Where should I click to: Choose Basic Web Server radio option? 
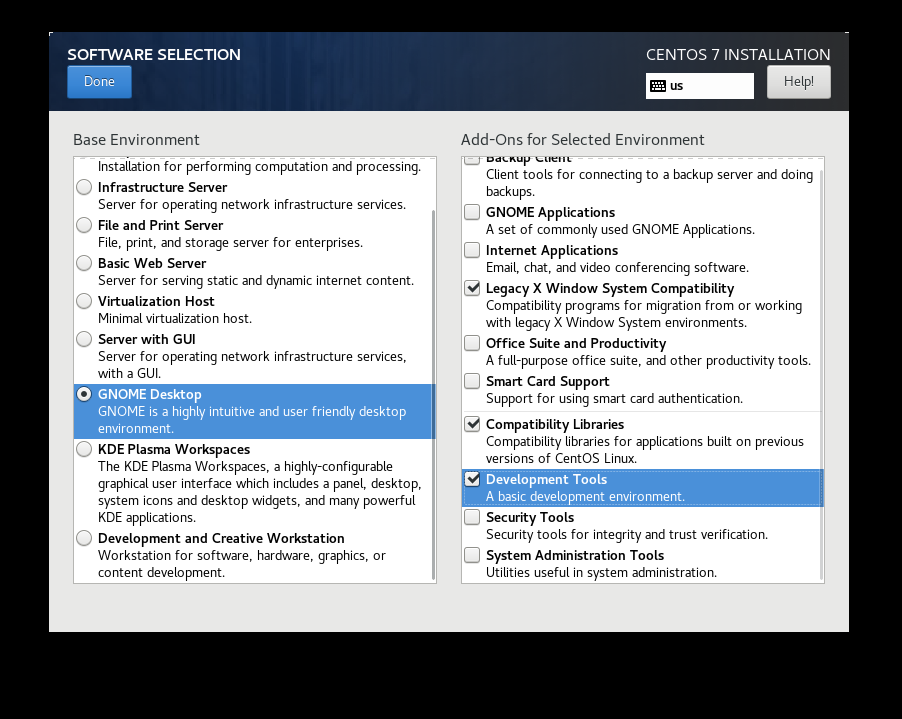[84, 263]
